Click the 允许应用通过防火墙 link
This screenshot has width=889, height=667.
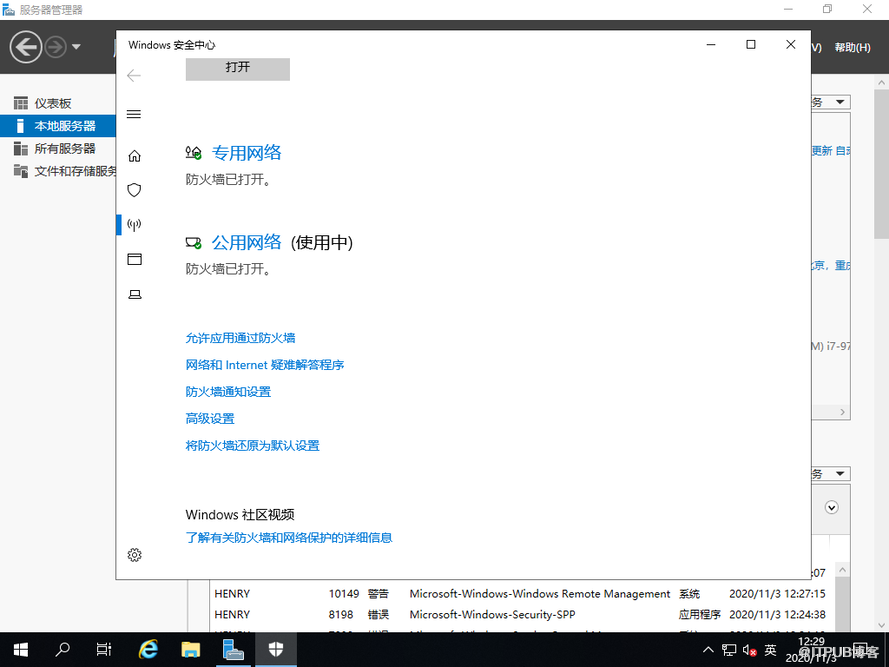point(240,338)
